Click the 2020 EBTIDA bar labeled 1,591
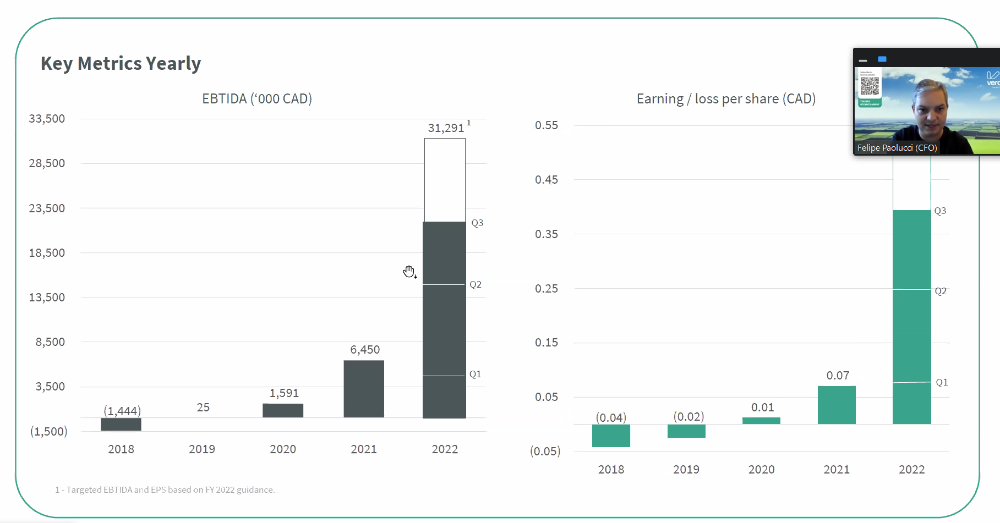Image resolution: width=1000 pixels, height=523 pixels. pos(283,410)
